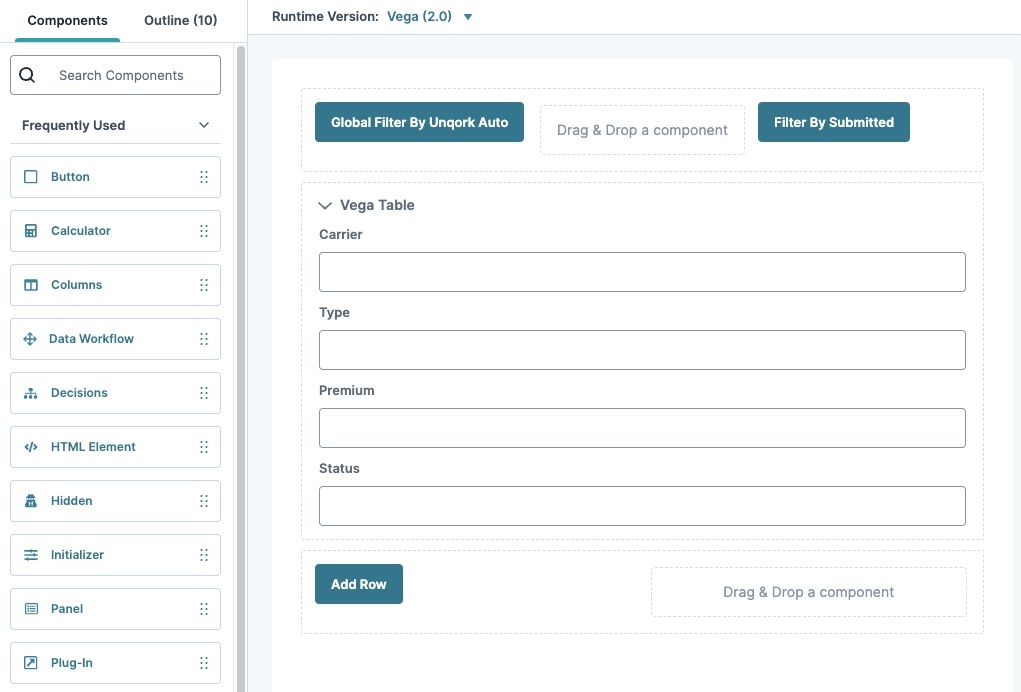Click the Hidden component icon
Image resolution: width=1021 pixels, height=692 pixels.
(31, 501)
